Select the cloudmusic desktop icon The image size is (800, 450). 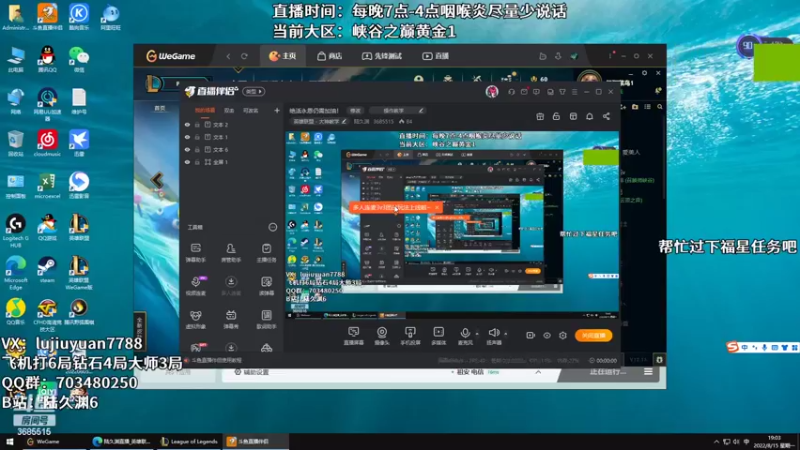click(x=47, y=143)
